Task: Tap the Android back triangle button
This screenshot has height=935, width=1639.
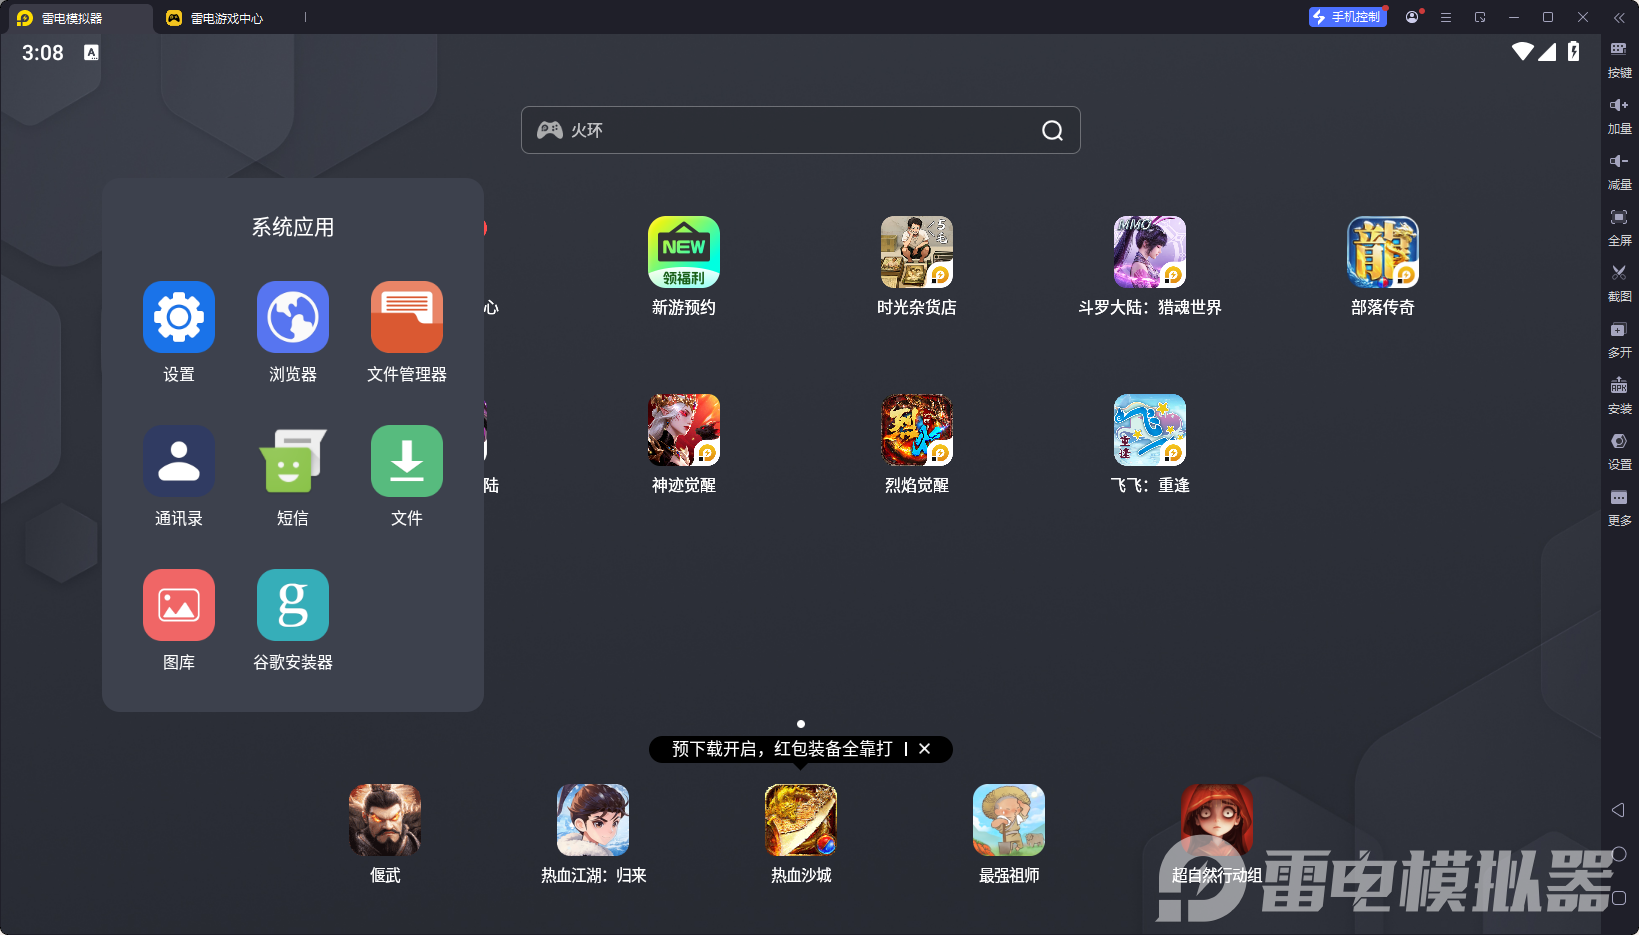Action: point(1618,810)
